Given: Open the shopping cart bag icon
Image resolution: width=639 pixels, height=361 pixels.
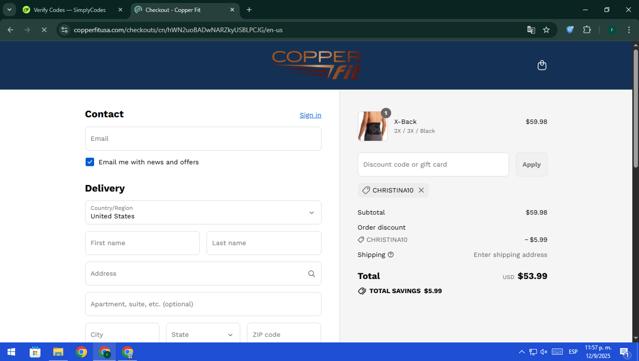Looking at the screenshot, I should coord(542,65).
